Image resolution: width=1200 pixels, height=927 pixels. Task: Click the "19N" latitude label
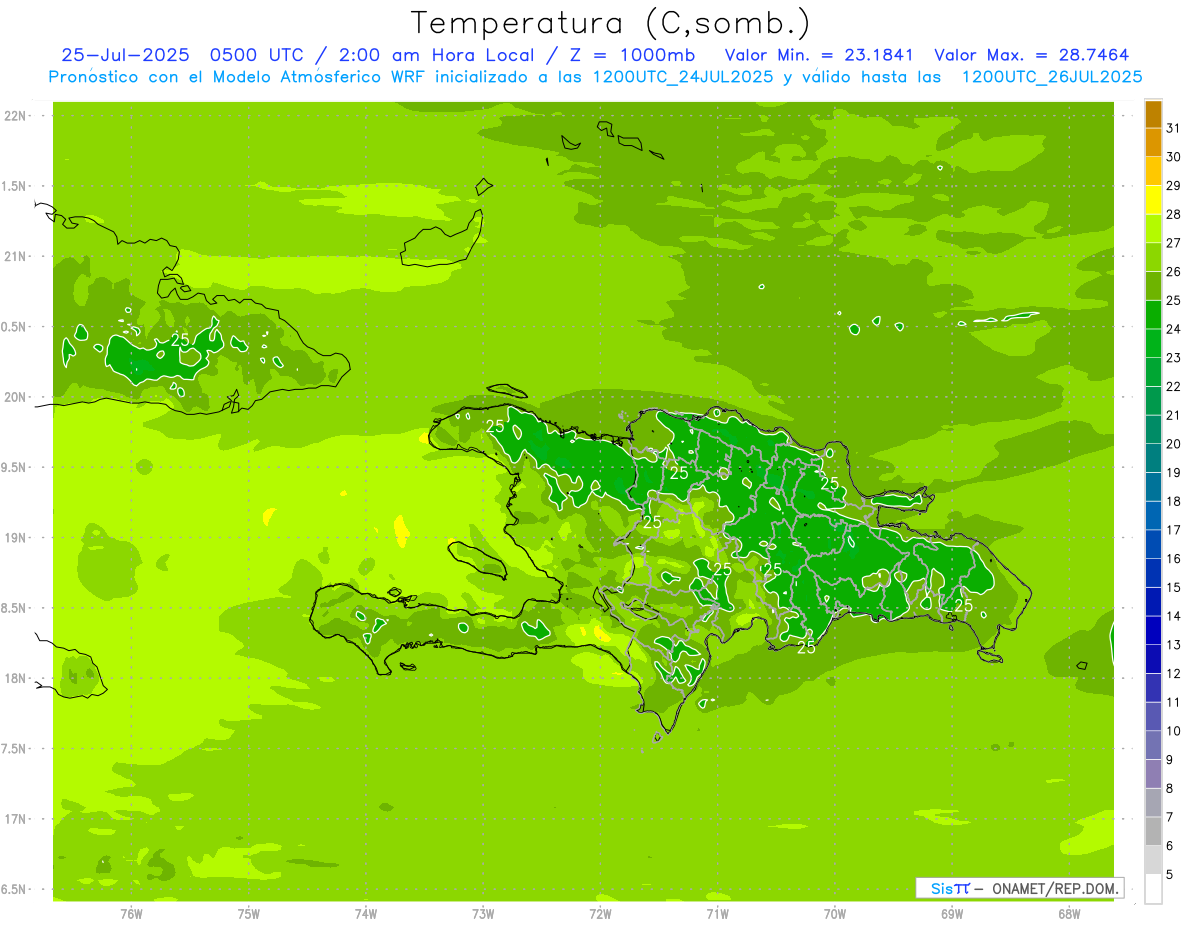(15, 538)
